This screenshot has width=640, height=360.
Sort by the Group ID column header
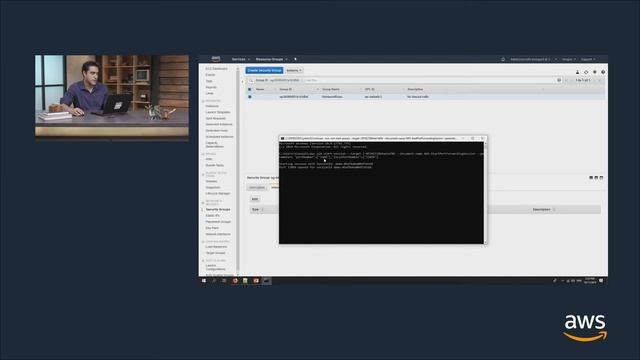(x=286, y=89)
